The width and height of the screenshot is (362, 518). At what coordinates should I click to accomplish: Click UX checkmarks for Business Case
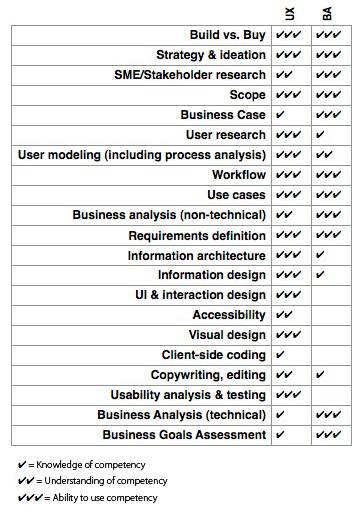click(280, 115)
